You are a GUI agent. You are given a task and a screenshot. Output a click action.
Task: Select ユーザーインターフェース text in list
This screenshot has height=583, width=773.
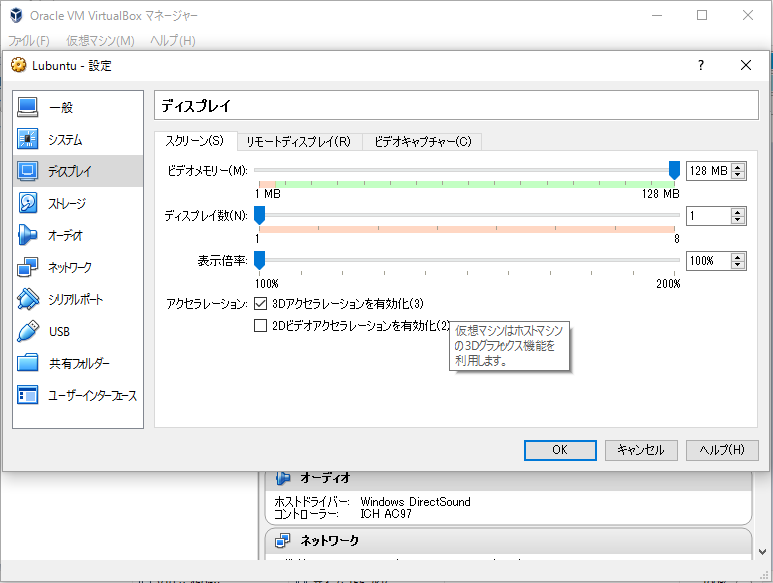tap(93, 396)
